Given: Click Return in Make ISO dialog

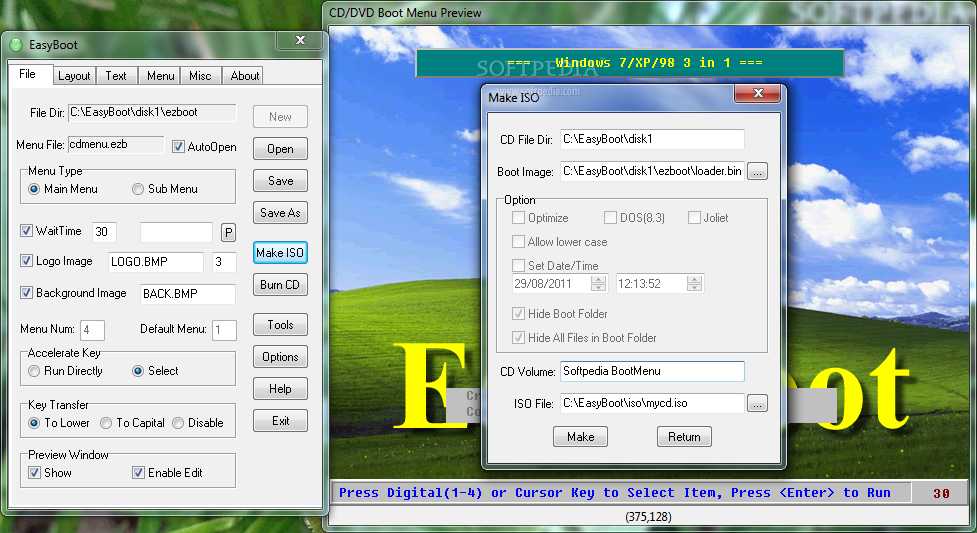Looking at the screenshot, I should tap(684, 437).
